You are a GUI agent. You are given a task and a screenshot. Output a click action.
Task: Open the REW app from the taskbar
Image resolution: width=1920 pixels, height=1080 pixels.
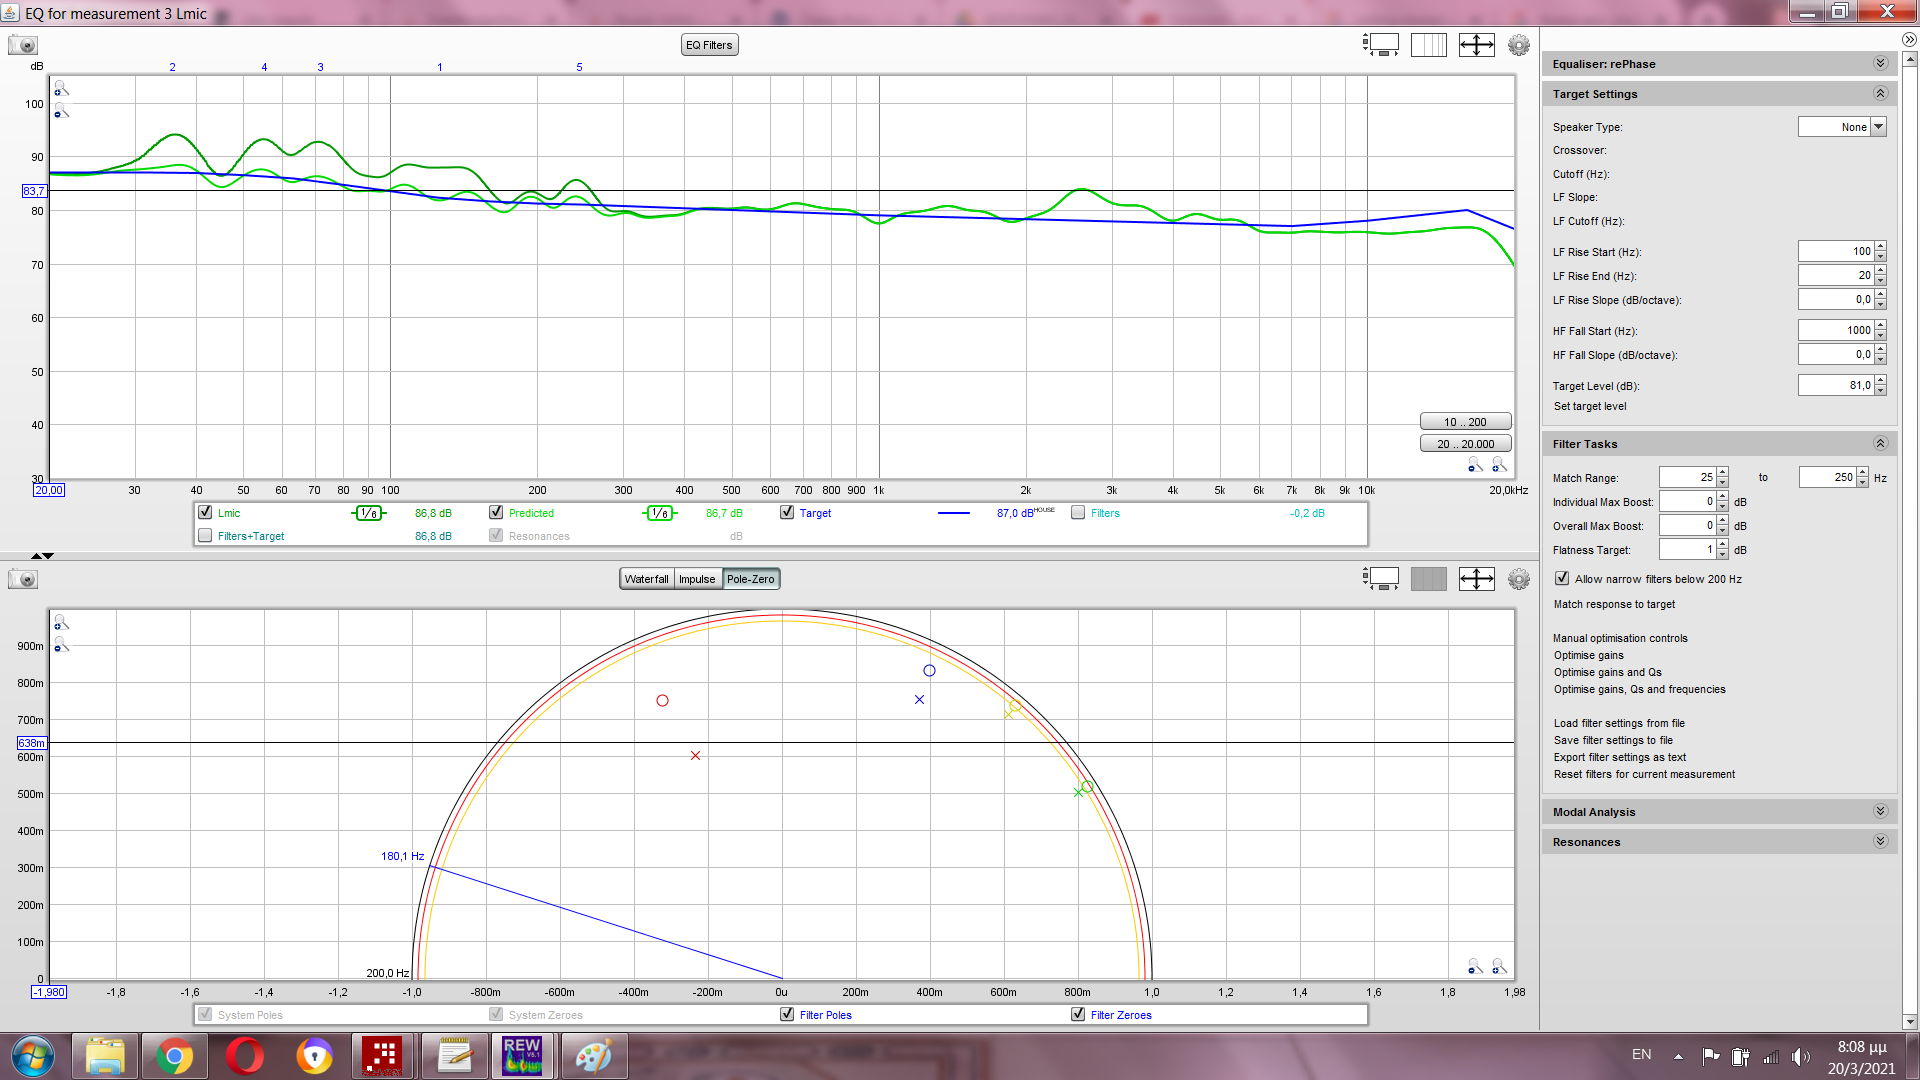pyautogui.click(x=521, y=1056)
